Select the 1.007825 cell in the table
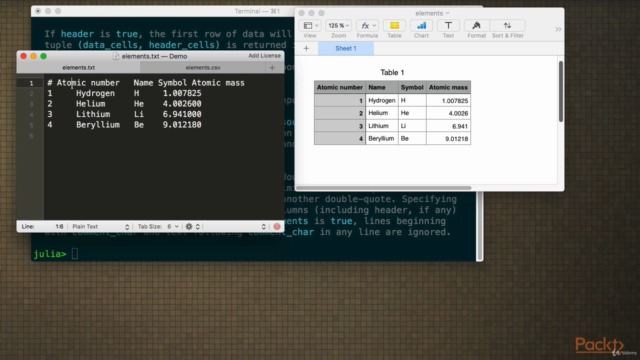Screen dimensions: 640x360 tap(448, 100)
